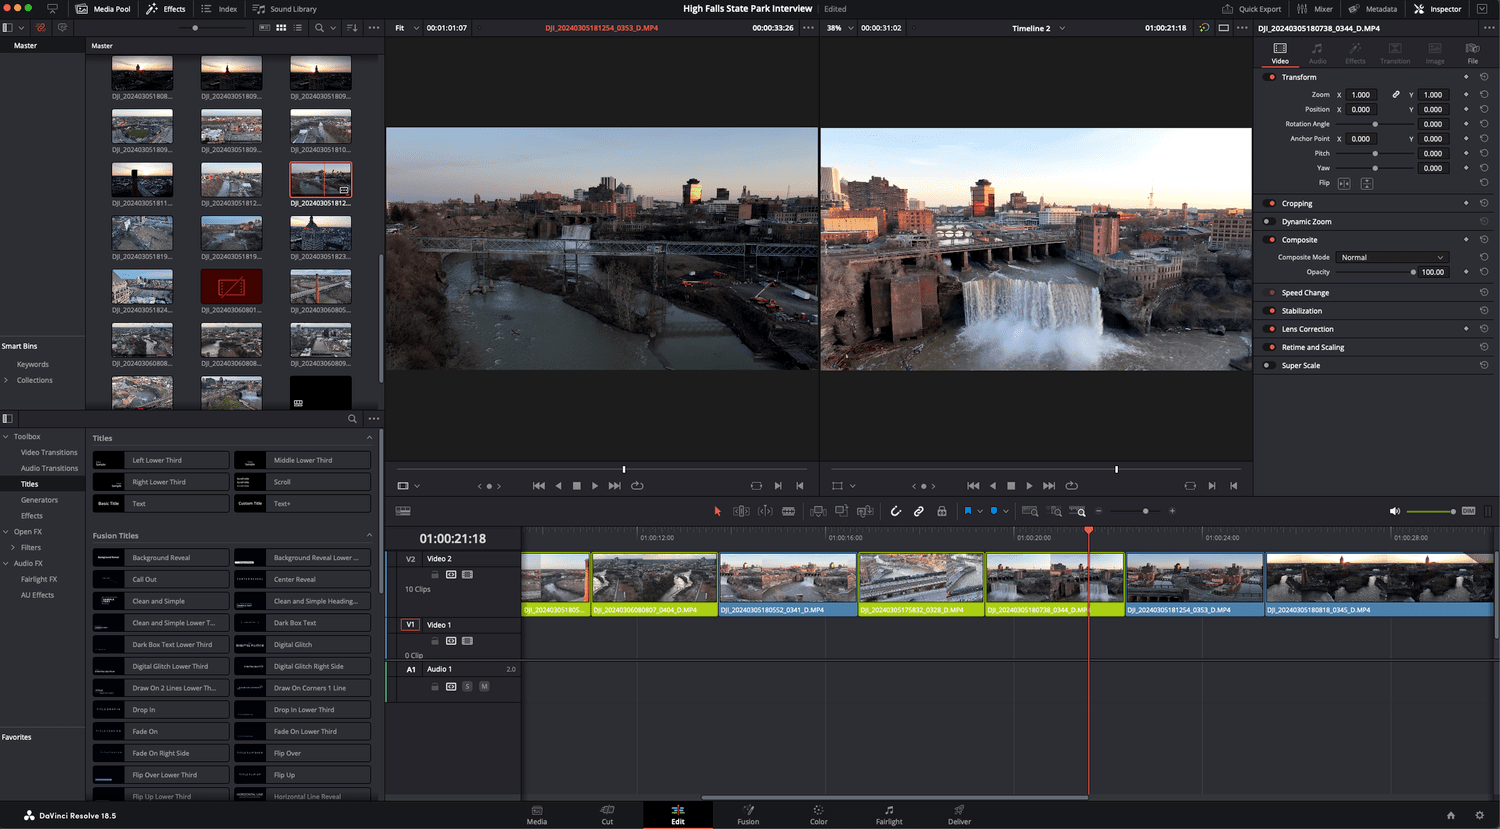1500x829 pixels.
Task: Reset Transform settings with reset arrow
Action: click(1484, 77)
